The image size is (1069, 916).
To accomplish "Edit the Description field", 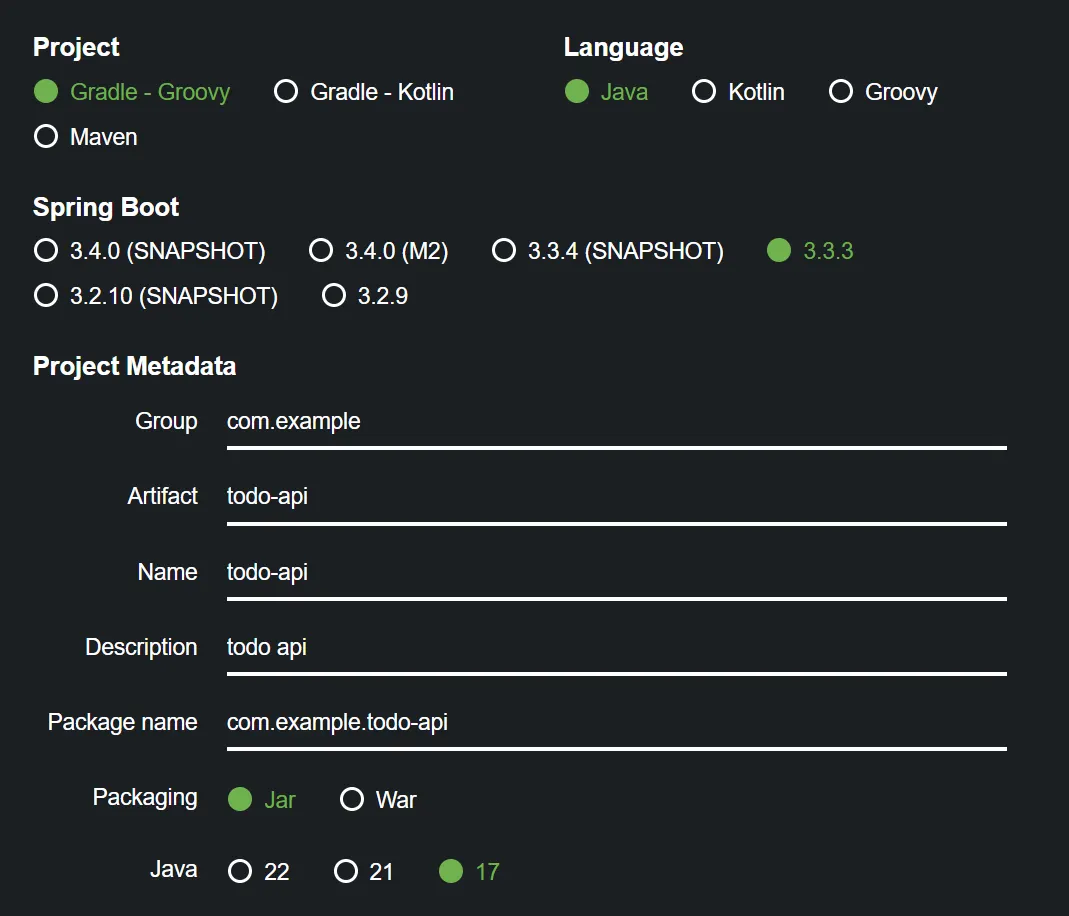I will point(616,647).
